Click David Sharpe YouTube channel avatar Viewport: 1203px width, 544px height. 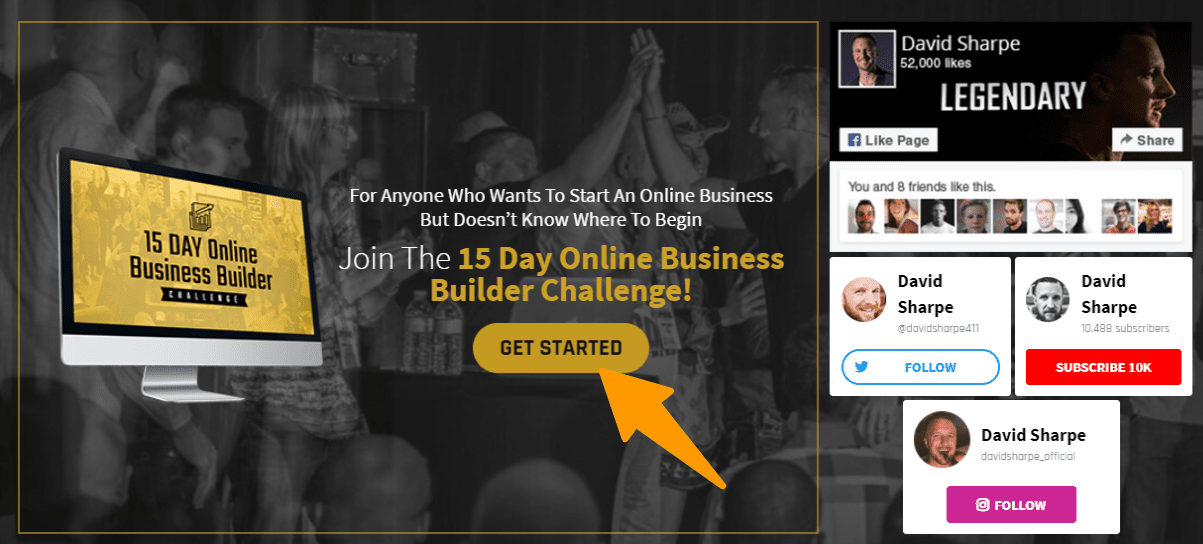tap(1048, 299)
